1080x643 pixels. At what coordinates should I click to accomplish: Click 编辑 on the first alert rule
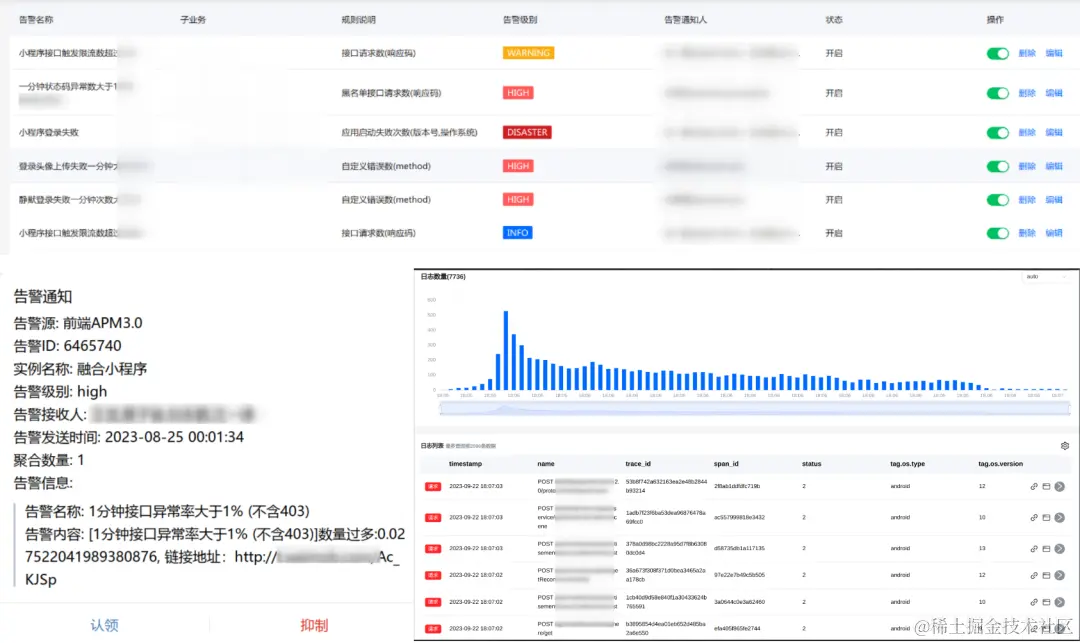(x=1055, y=52)
